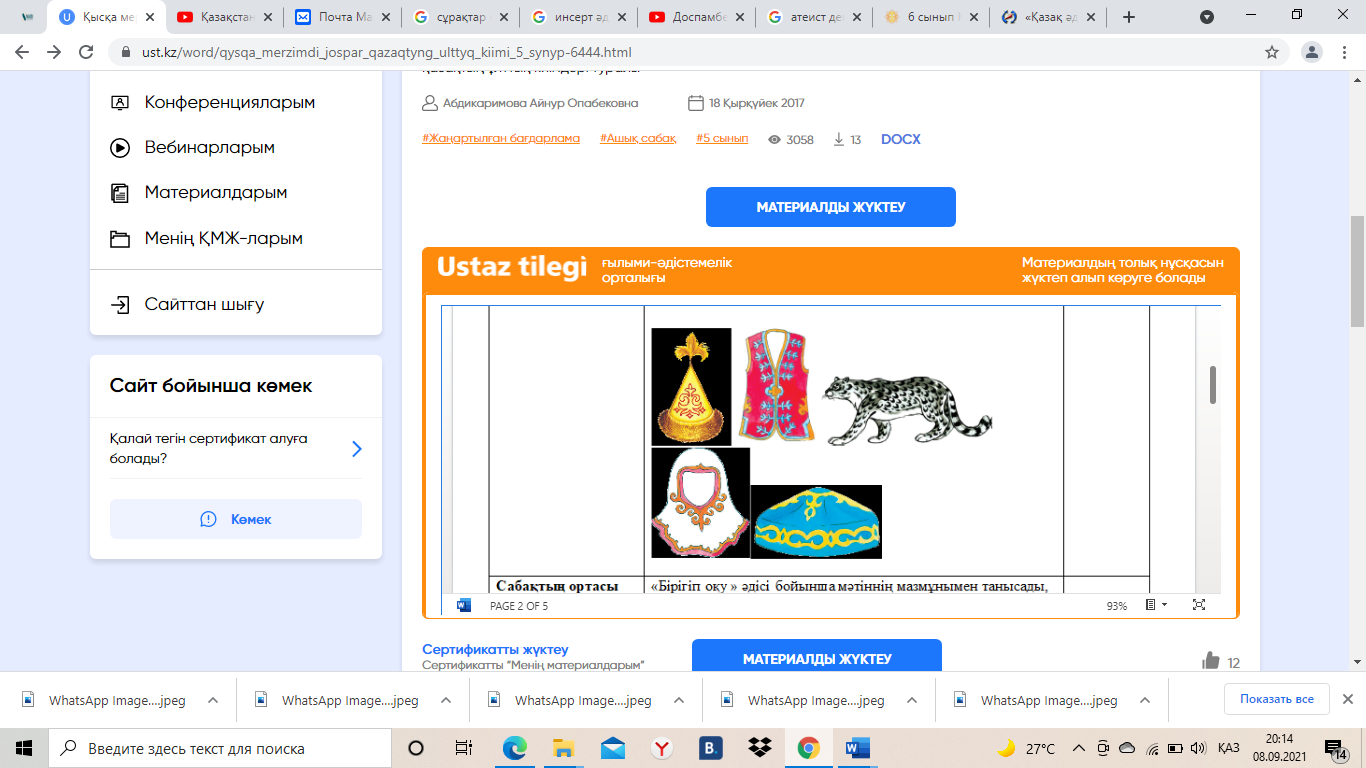This screenshot has height=768, width=1366.
Task: Open Dropbox from the taskbar
Action: pyautogui.click(x=759, y=748)
